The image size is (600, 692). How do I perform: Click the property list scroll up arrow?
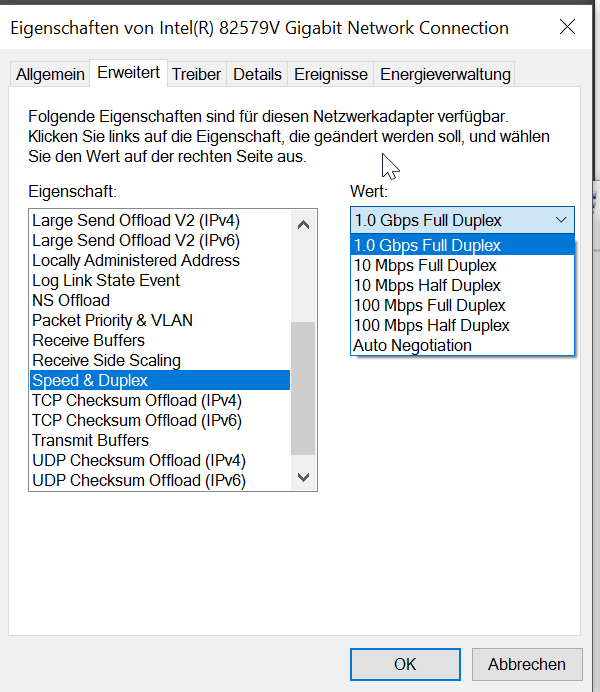[x=304, y=225]
